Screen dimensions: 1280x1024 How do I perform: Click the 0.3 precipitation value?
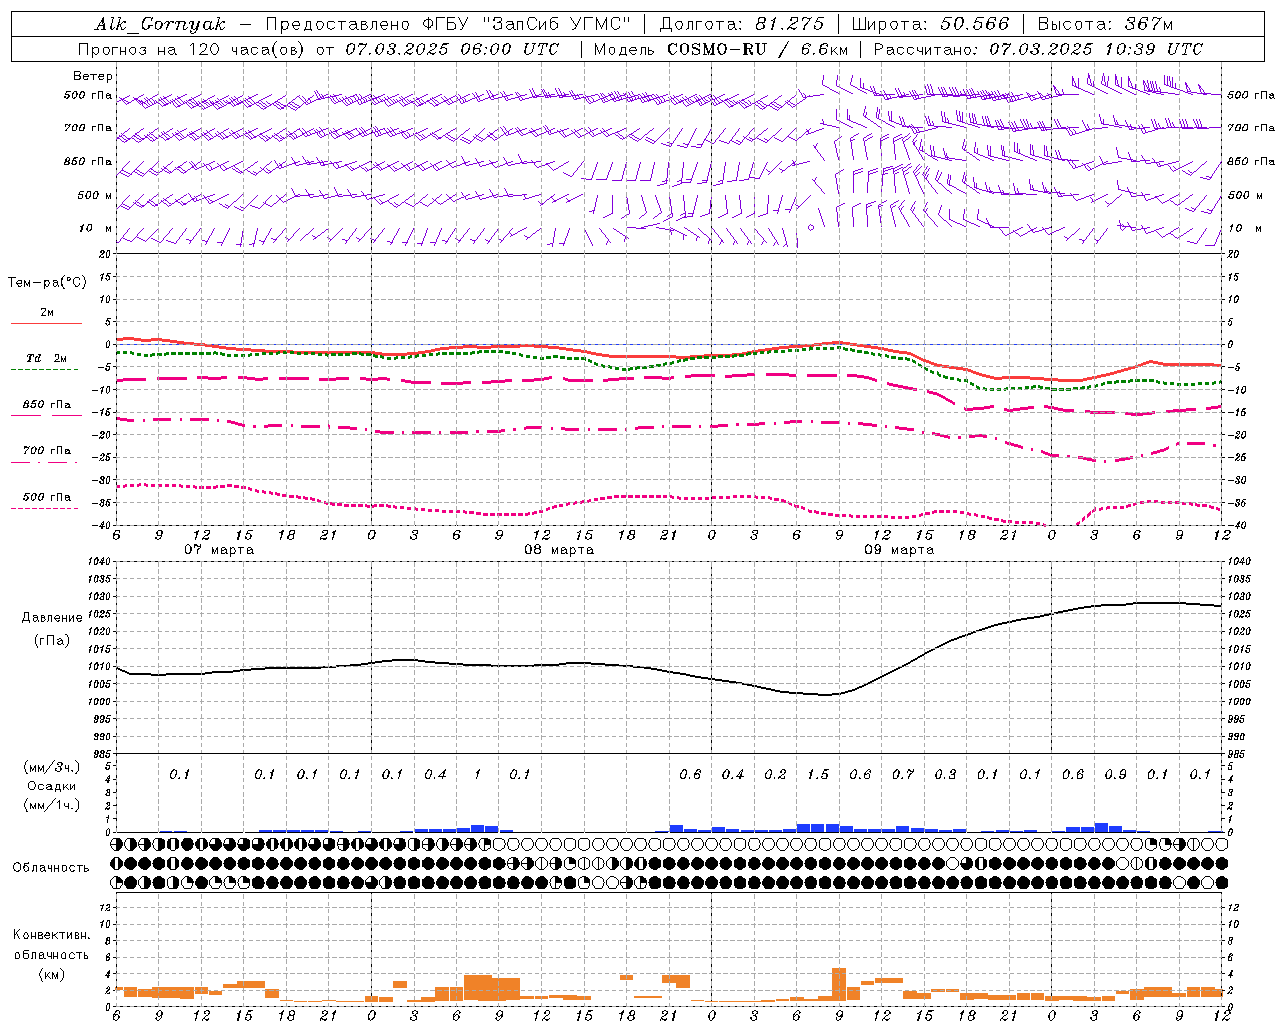945,775
